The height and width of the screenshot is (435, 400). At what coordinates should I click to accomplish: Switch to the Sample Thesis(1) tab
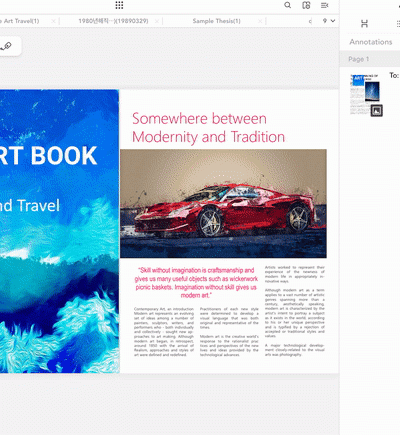216,21
